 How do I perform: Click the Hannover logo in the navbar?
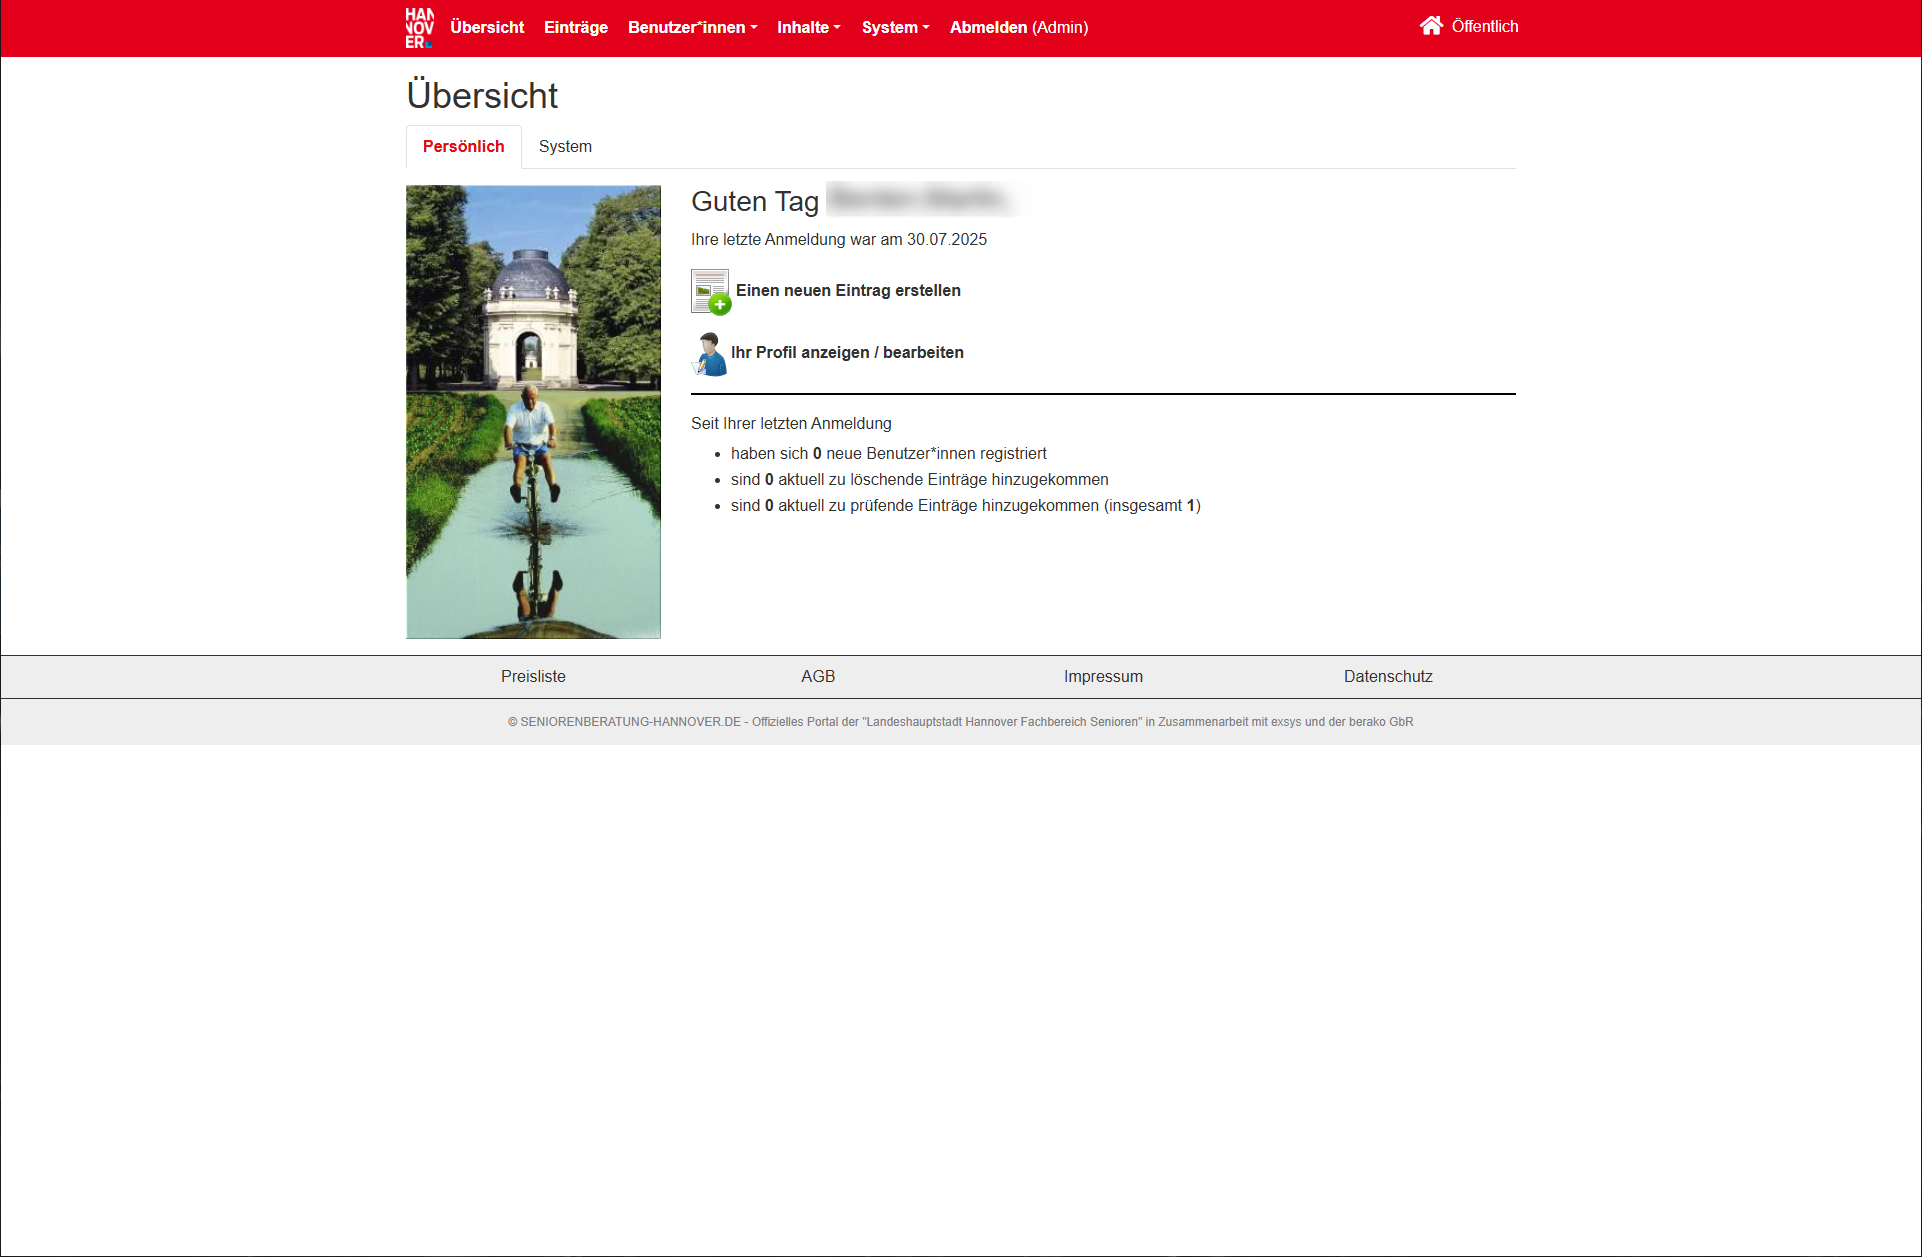[419, 27]
